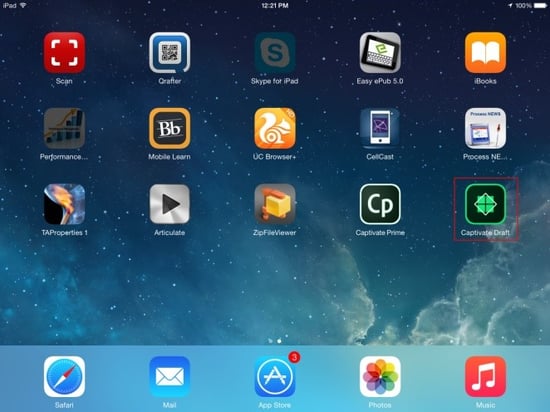The height and width of the screenshot is (412, 550).
Task: Open the CellCast app
Action: pyautogui.click(x=380, y=128)
